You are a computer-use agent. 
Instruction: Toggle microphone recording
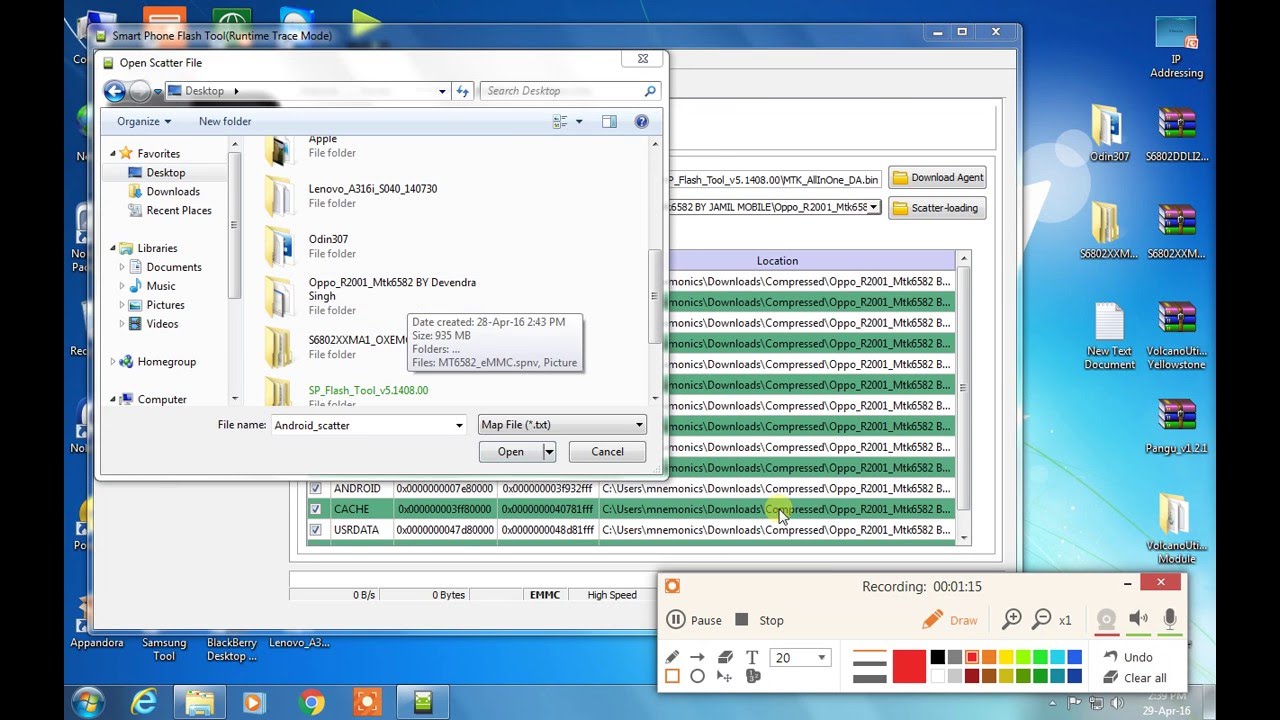(1170, 620)
